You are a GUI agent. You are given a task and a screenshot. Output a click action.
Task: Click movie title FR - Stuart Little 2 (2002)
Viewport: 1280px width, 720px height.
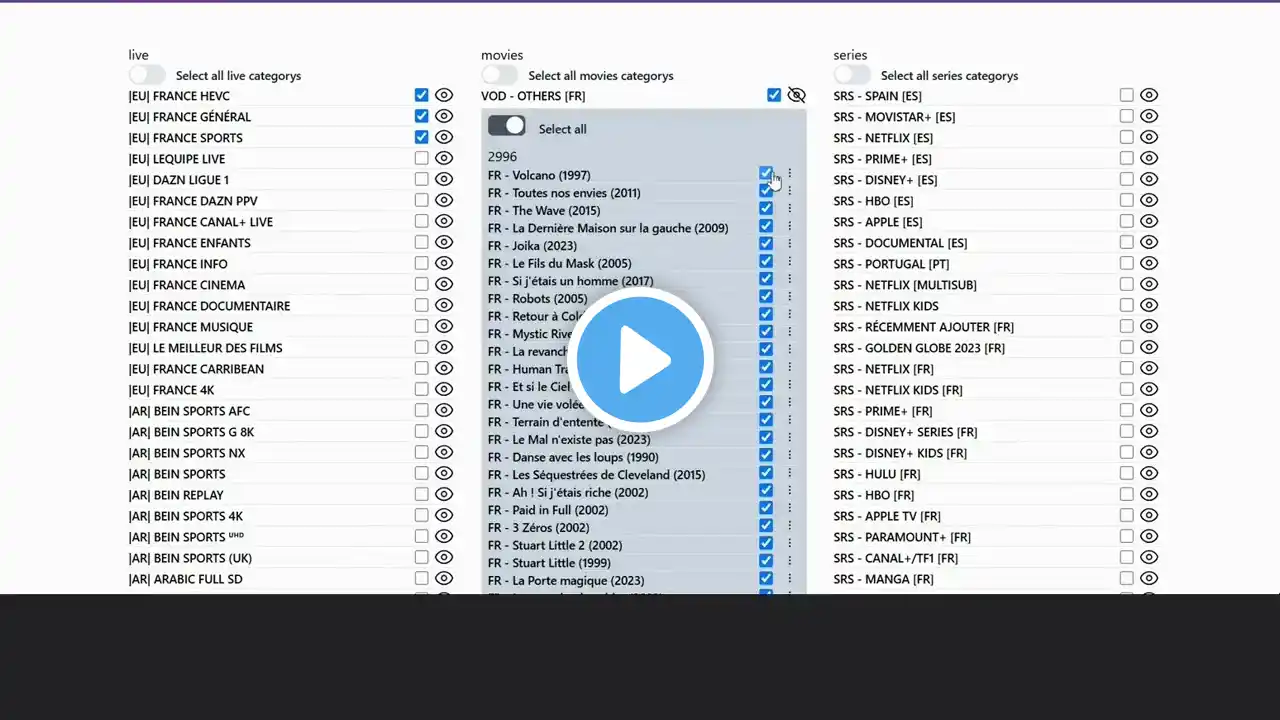pos(555,545)
